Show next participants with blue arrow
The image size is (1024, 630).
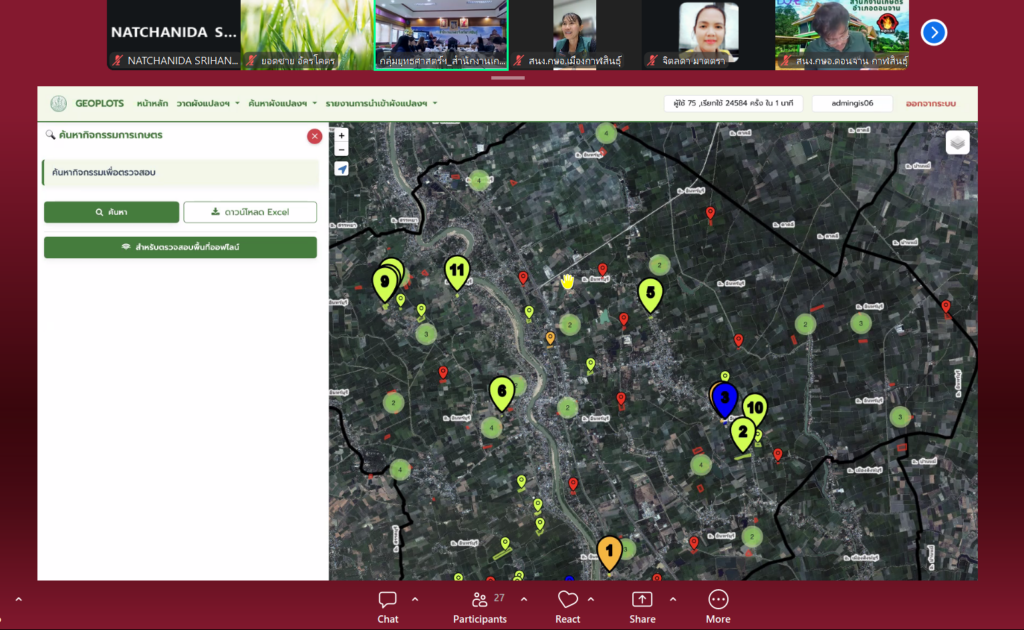934,33
